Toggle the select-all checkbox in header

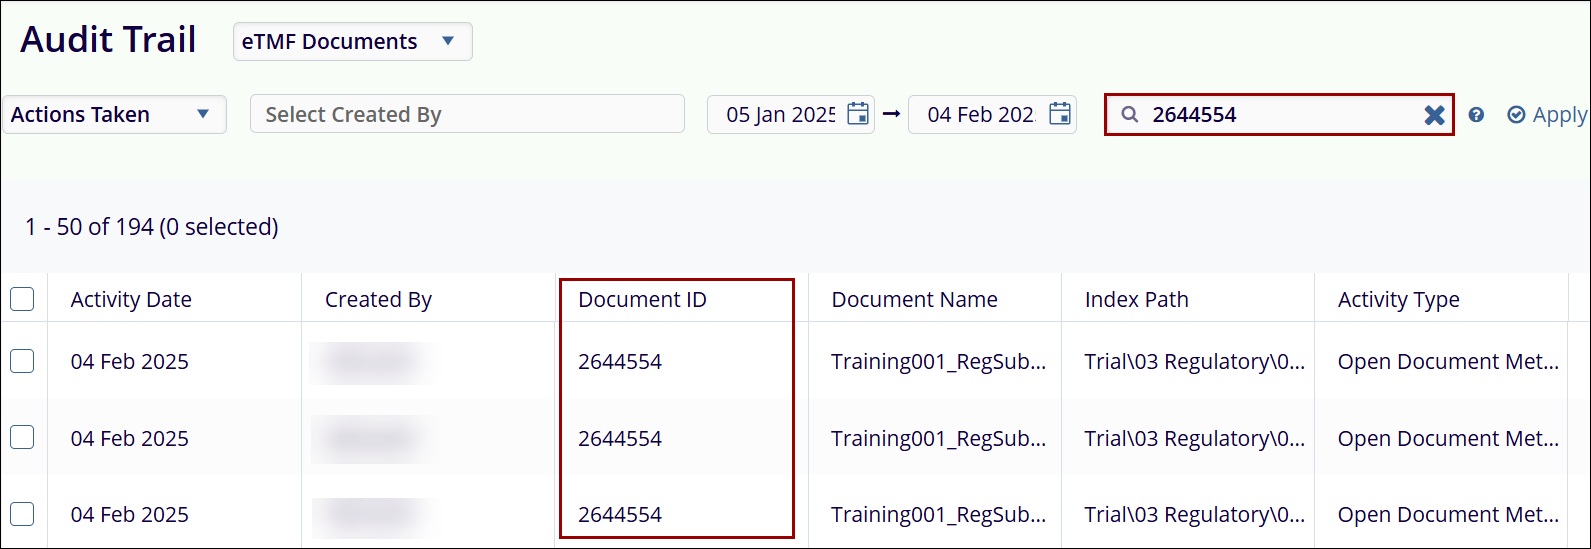(22, 299)
